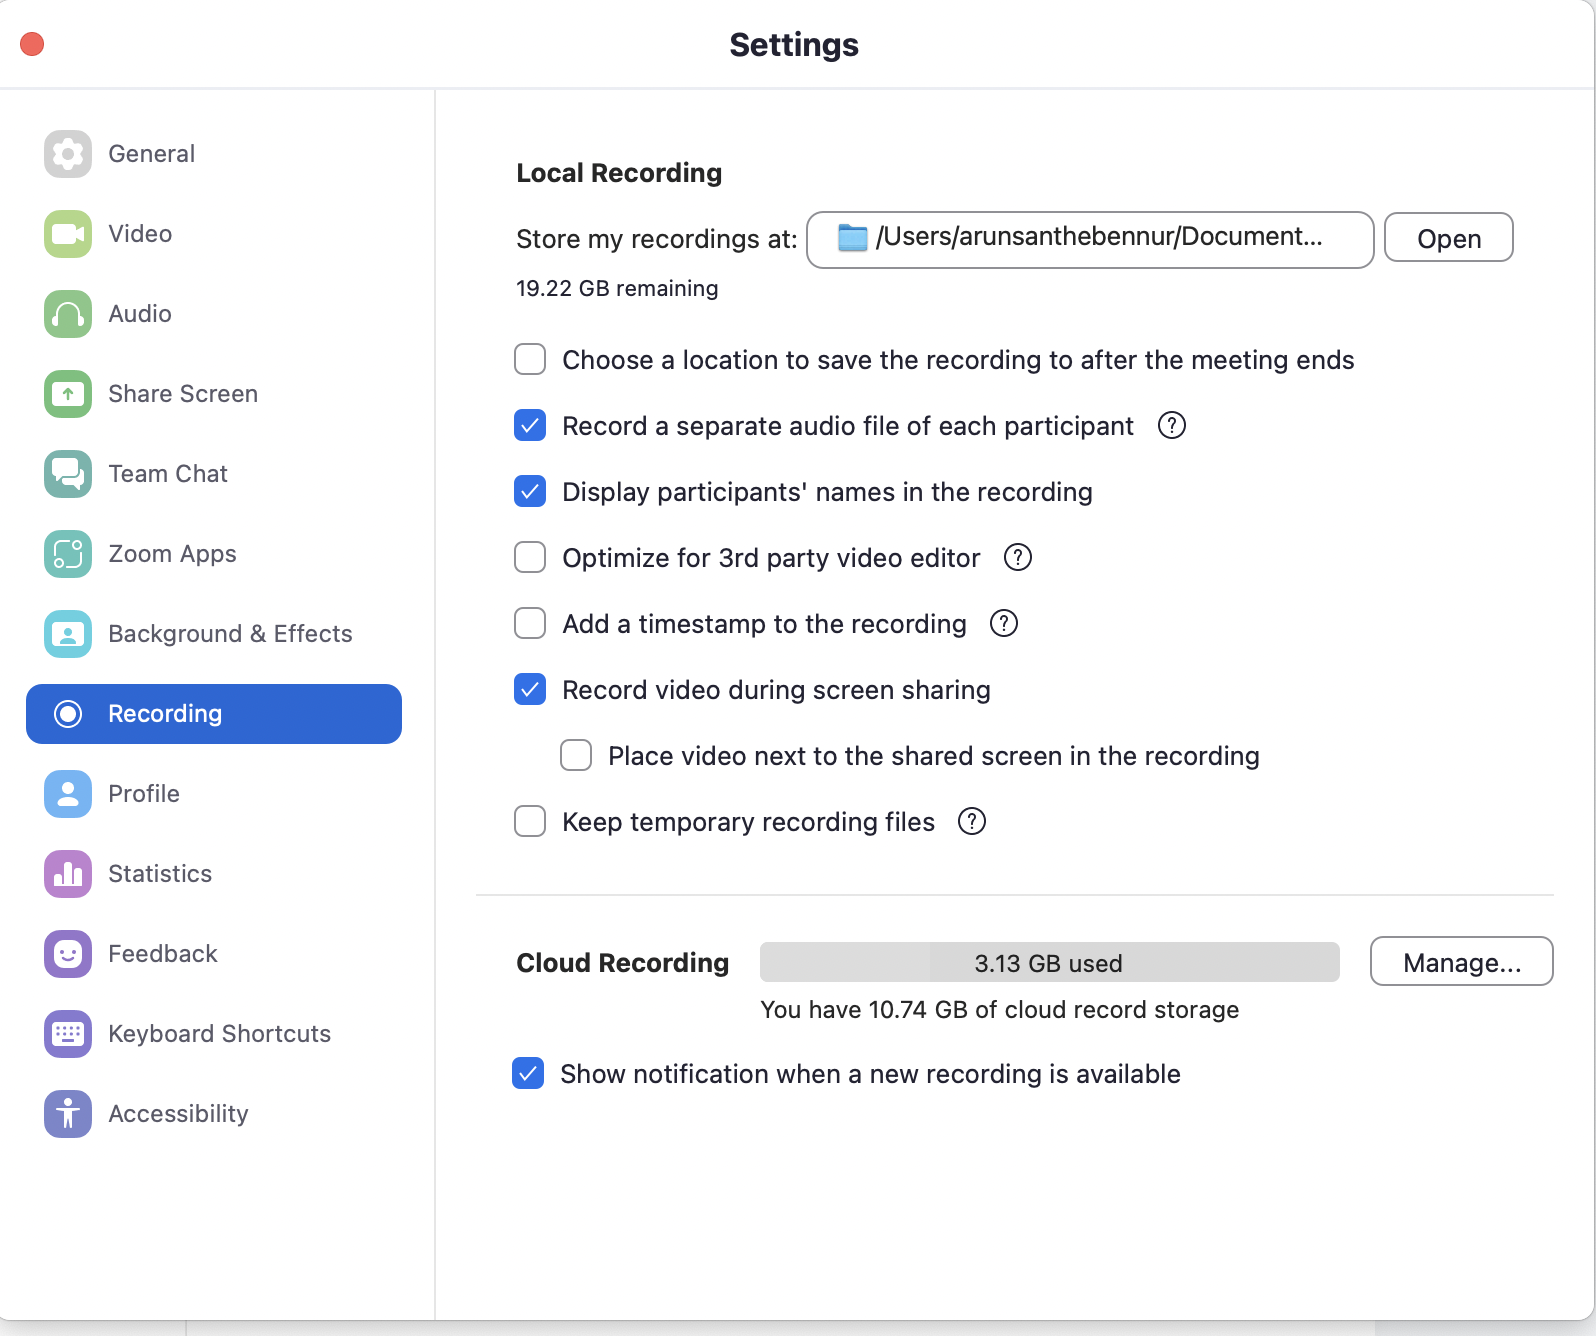Close the Settings window

coord(32,44)
